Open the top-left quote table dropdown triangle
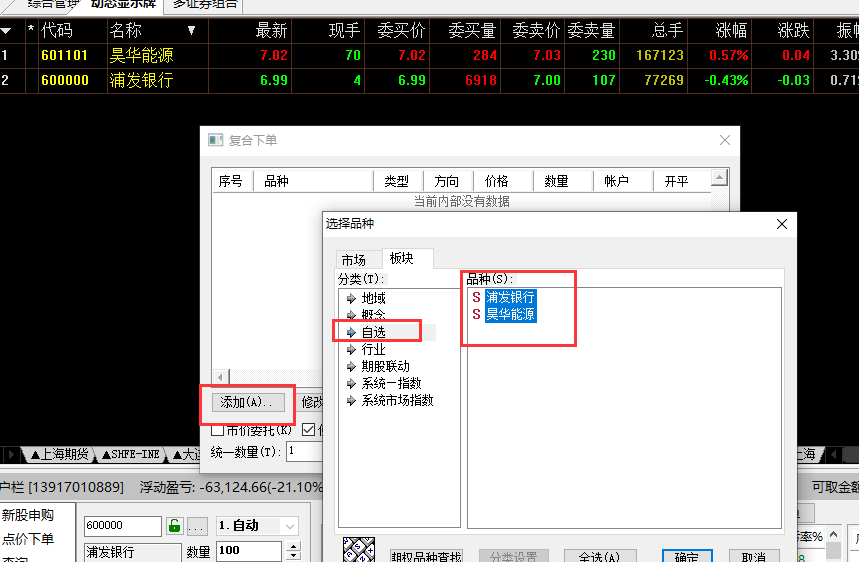 coord(6,31)
